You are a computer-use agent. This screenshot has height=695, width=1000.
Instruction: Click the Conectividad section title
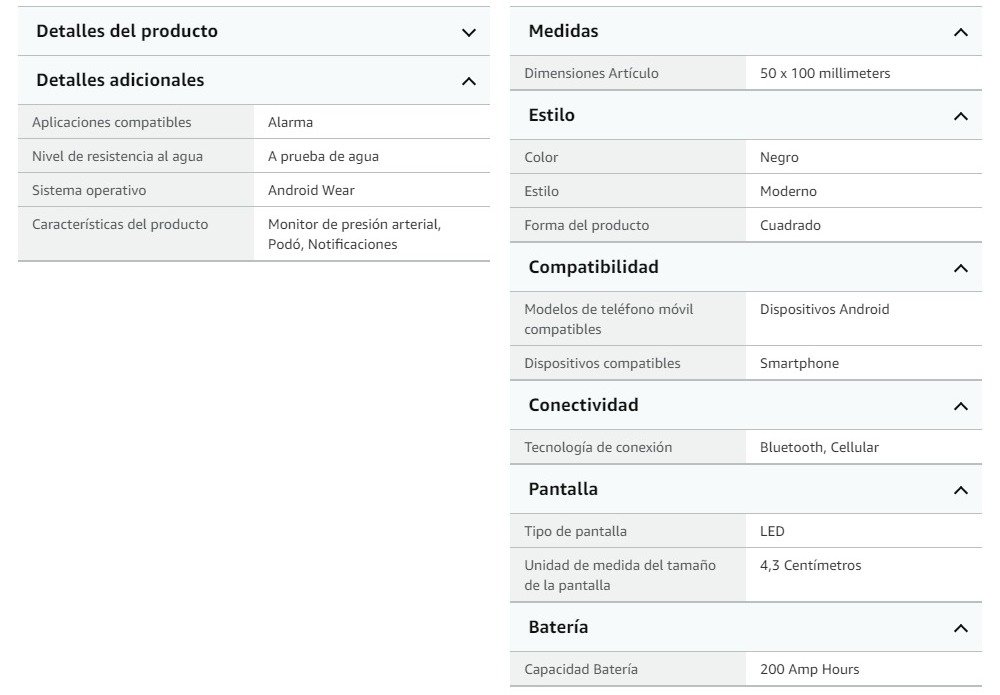pyautogui.click(x=583, y=405)
